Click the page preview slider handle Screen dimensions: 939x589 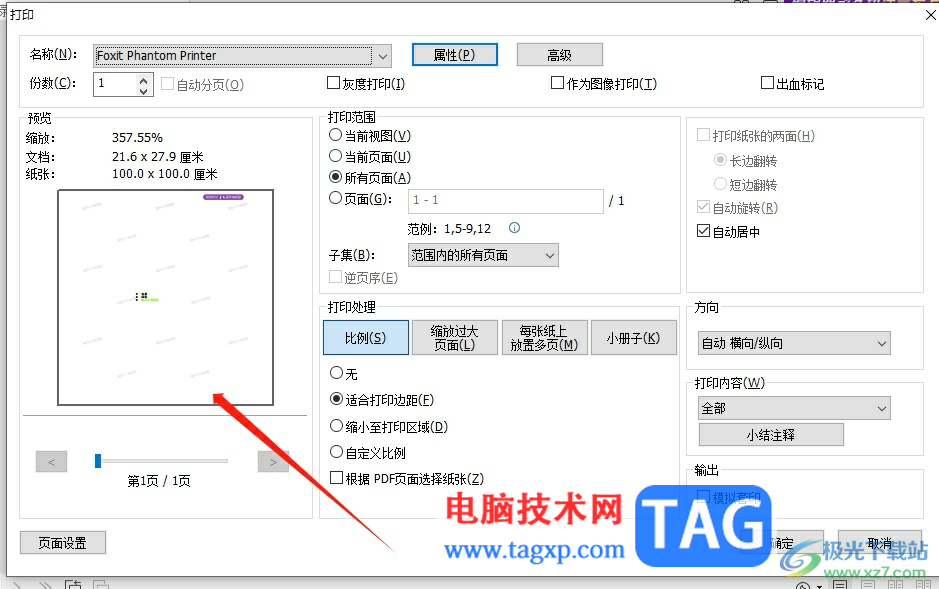(98, 460)
